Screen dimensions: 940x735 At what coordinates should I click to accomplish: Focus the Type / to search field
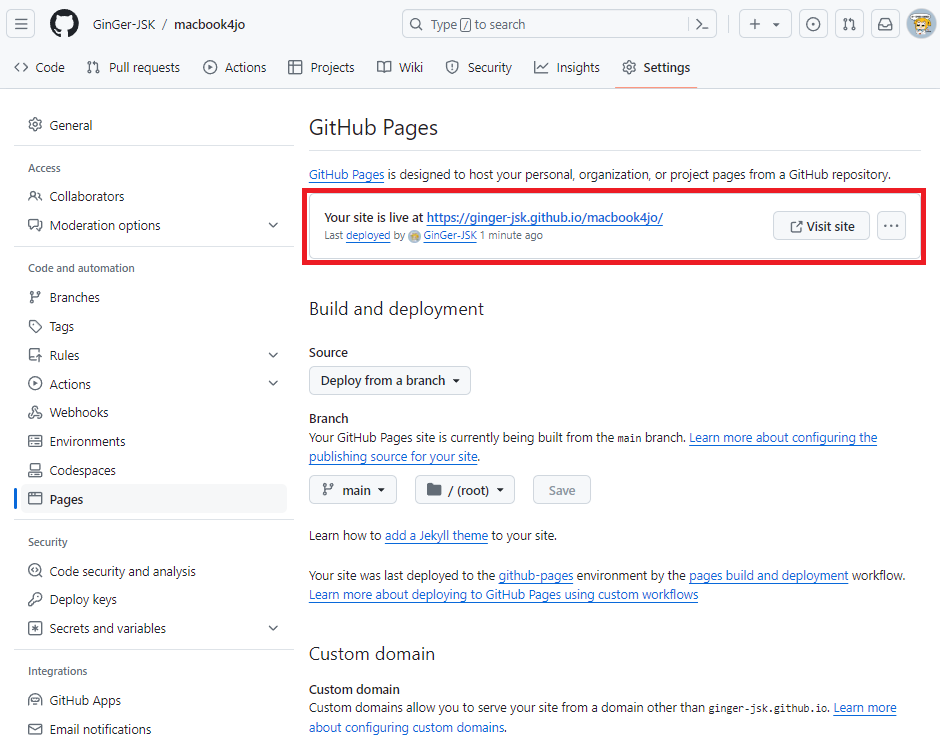pos(559,25)
